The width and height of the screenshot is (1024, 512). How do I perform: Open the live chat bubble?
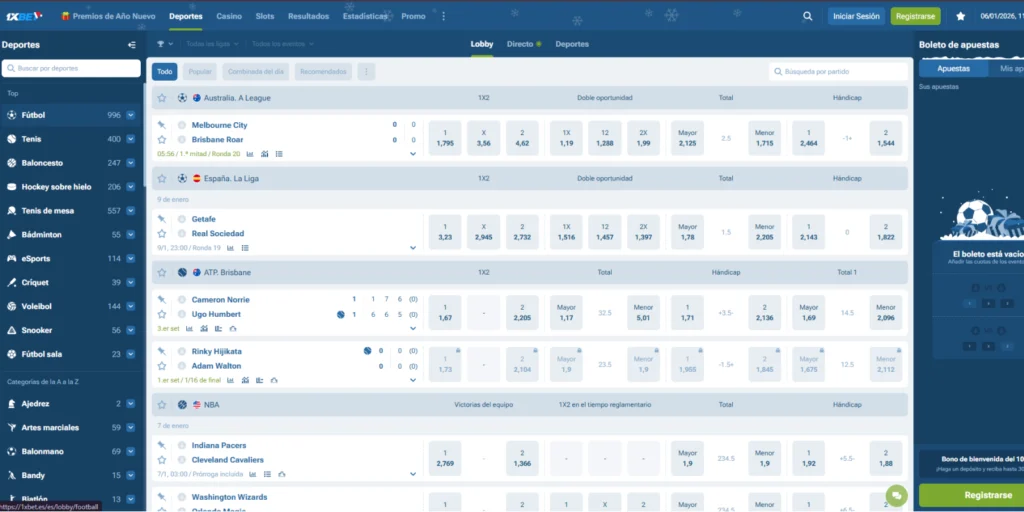[x=897, y=496]
